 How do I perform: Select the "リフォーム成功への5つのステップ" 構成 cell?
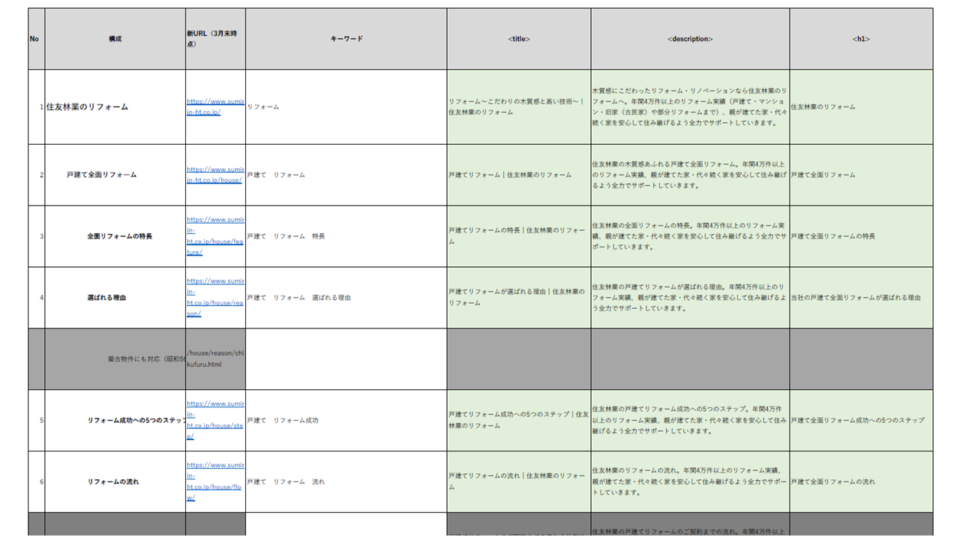click(115, 420)
